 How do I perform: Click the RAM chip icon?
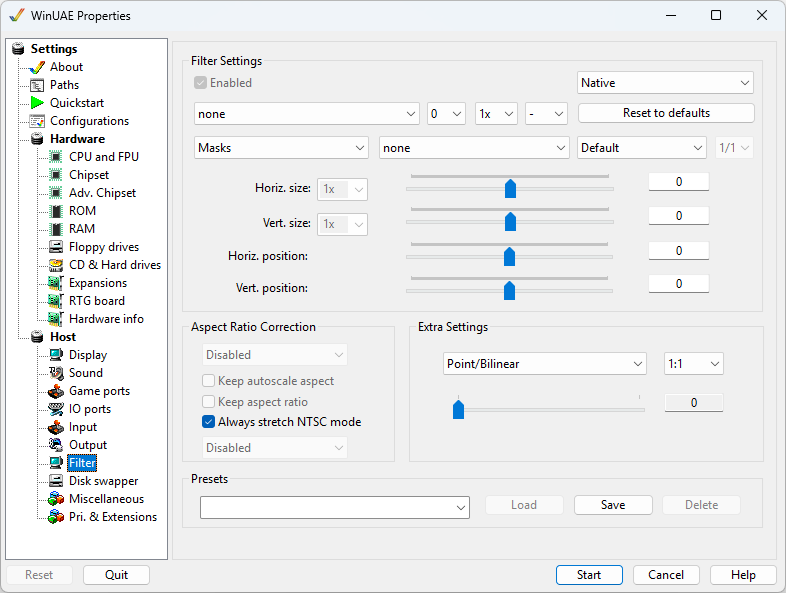(x=56, y=229)
